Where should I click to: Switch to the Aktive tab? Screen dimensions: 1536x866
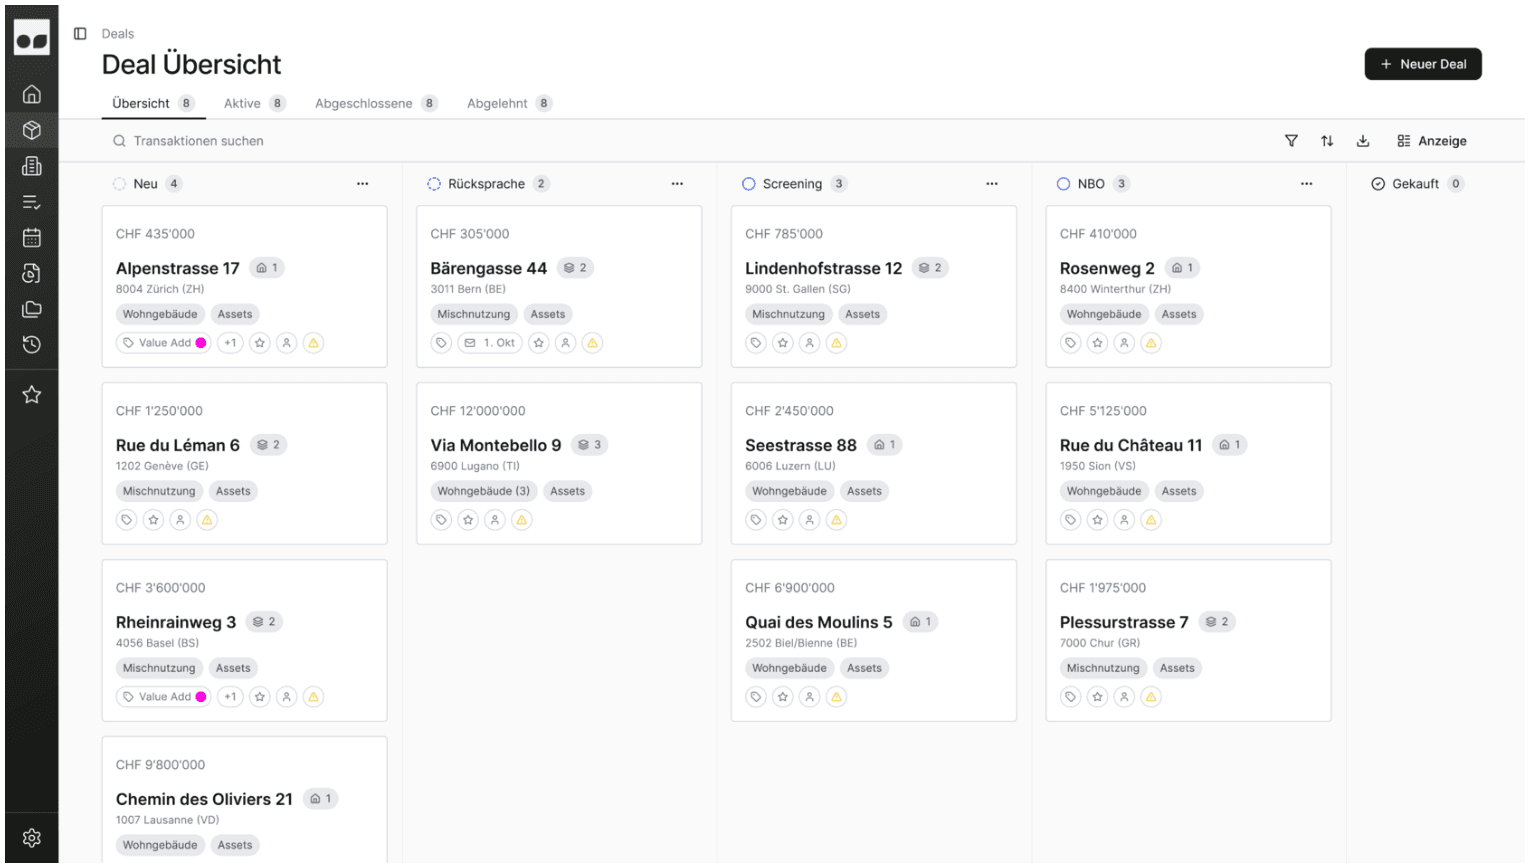(254, 104)
